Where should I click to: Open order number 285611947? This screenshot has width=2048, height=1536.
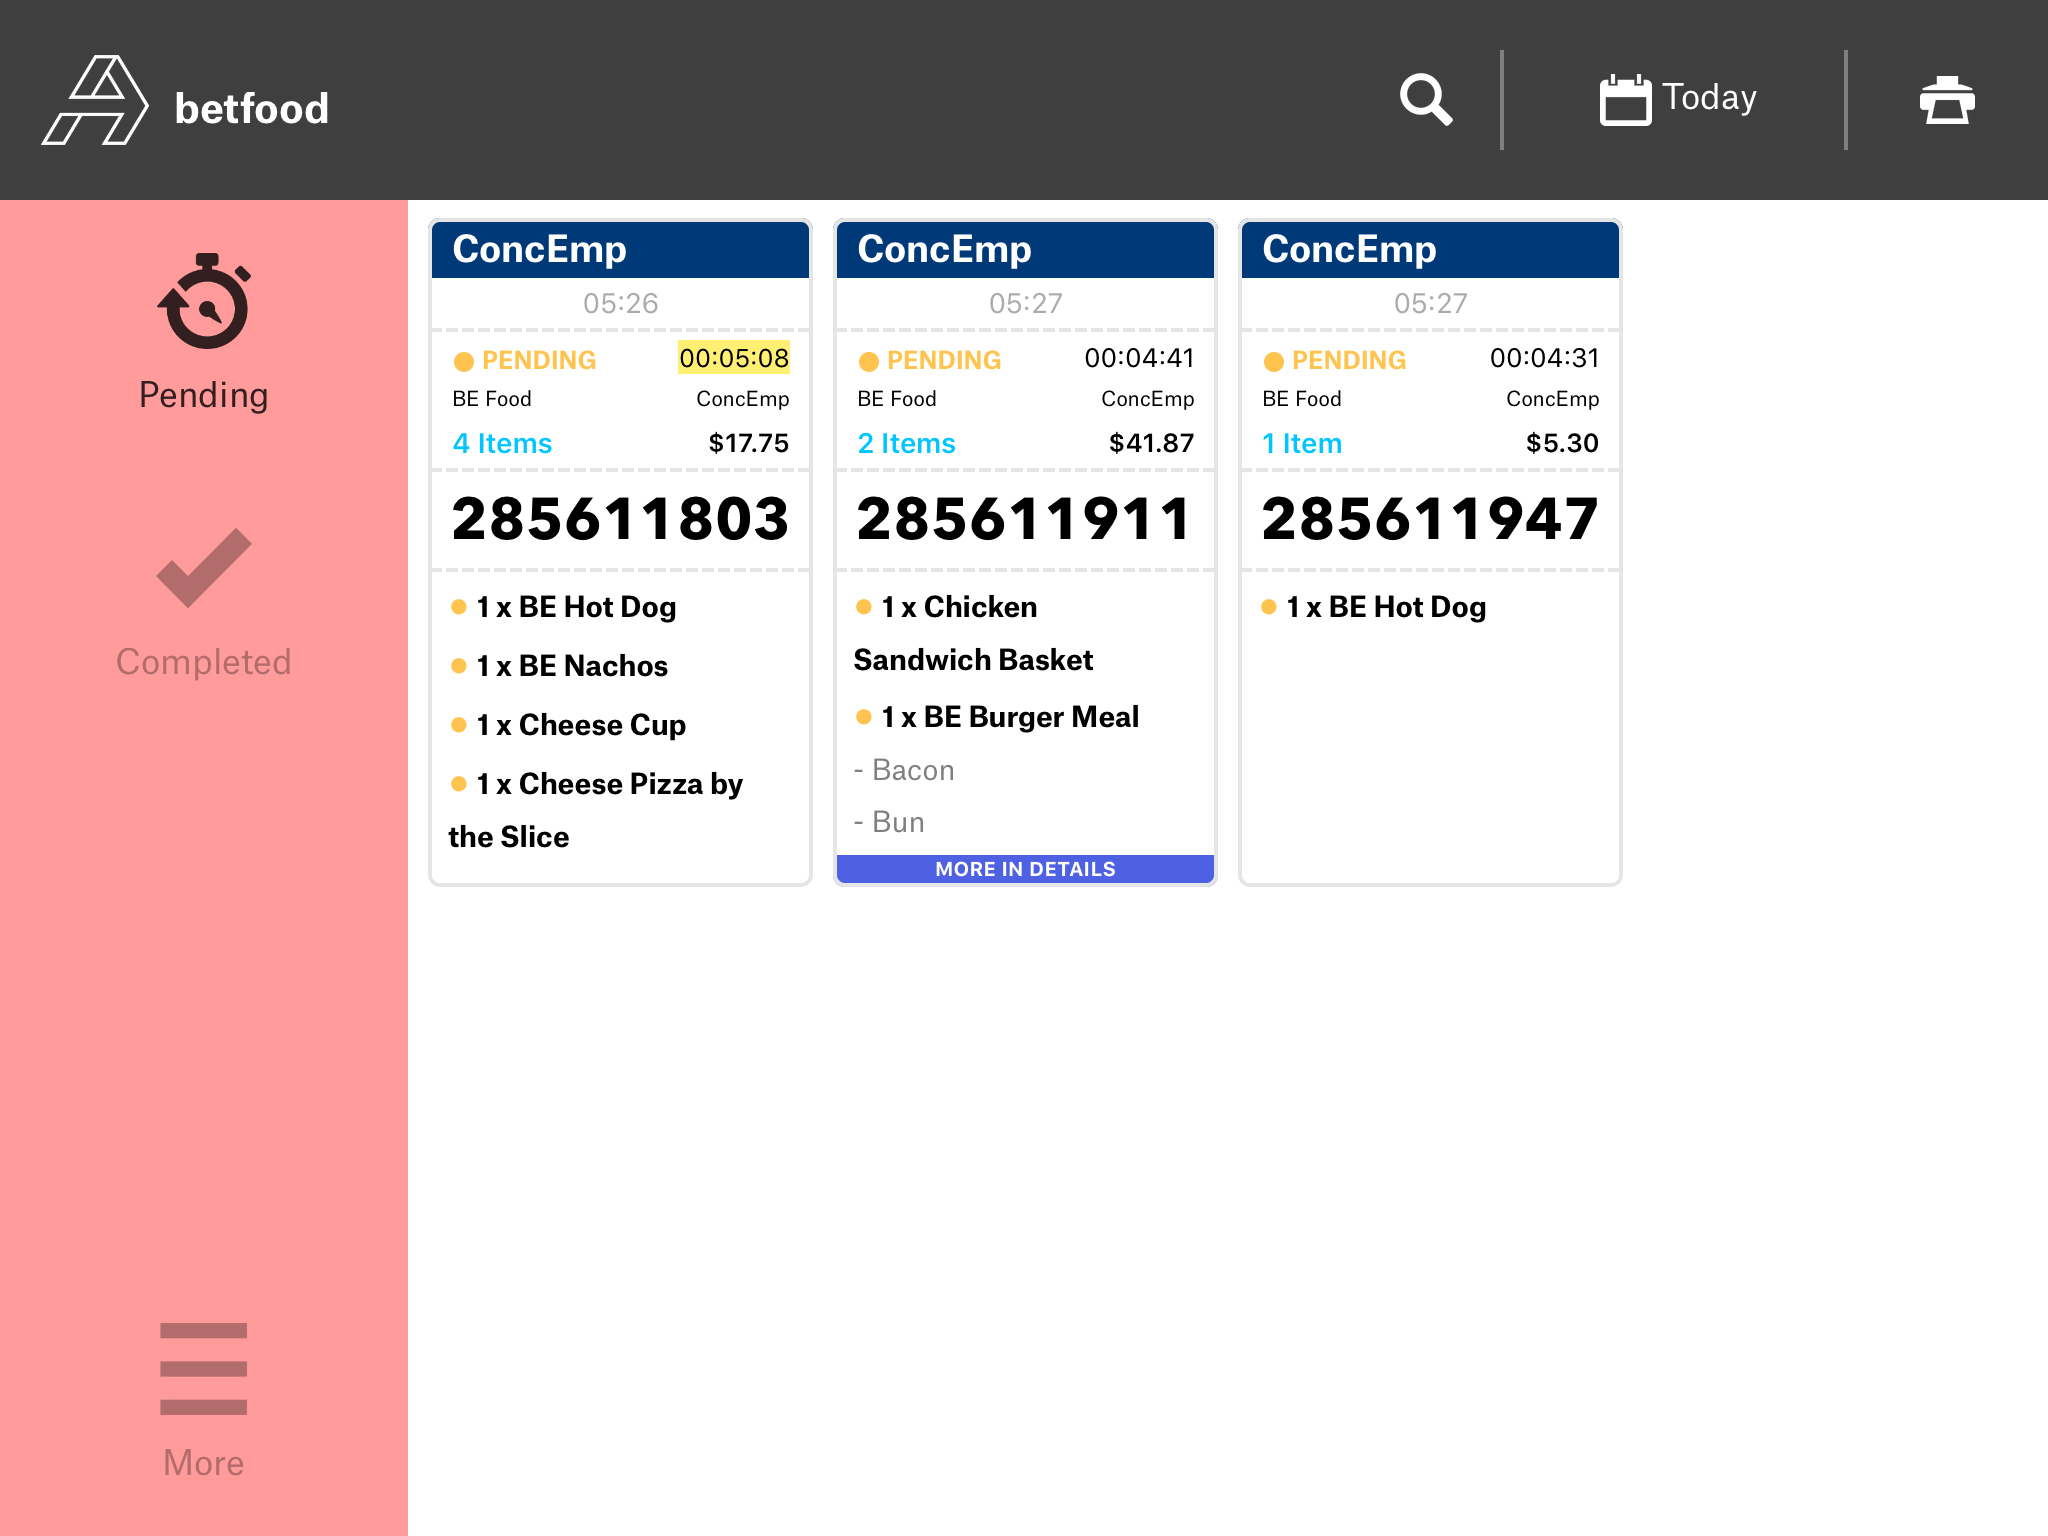[1430, 519]
